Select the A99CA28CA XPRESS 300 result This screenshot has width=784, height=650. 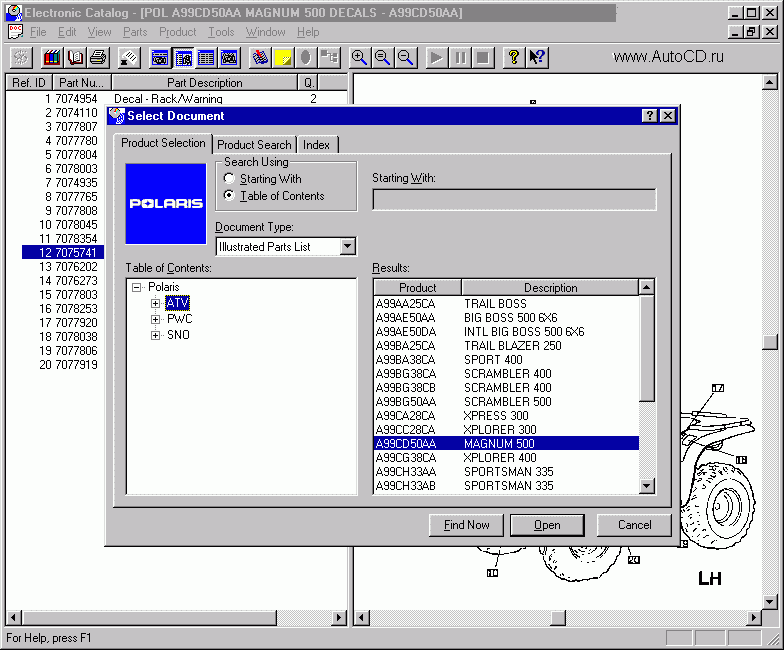click(506, 416)
